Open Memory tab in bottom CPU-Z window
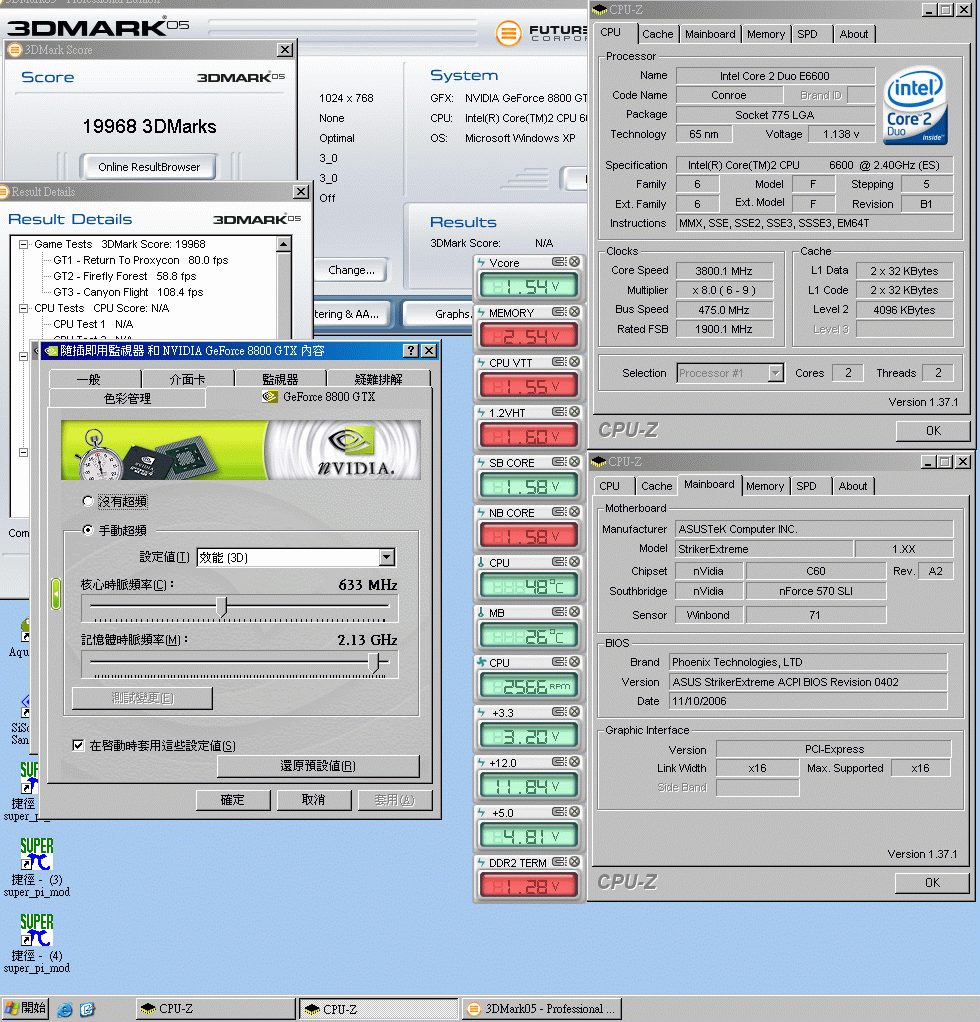Image resolution: width=980 pixels, height=1022 pixels. coord(765,486)
